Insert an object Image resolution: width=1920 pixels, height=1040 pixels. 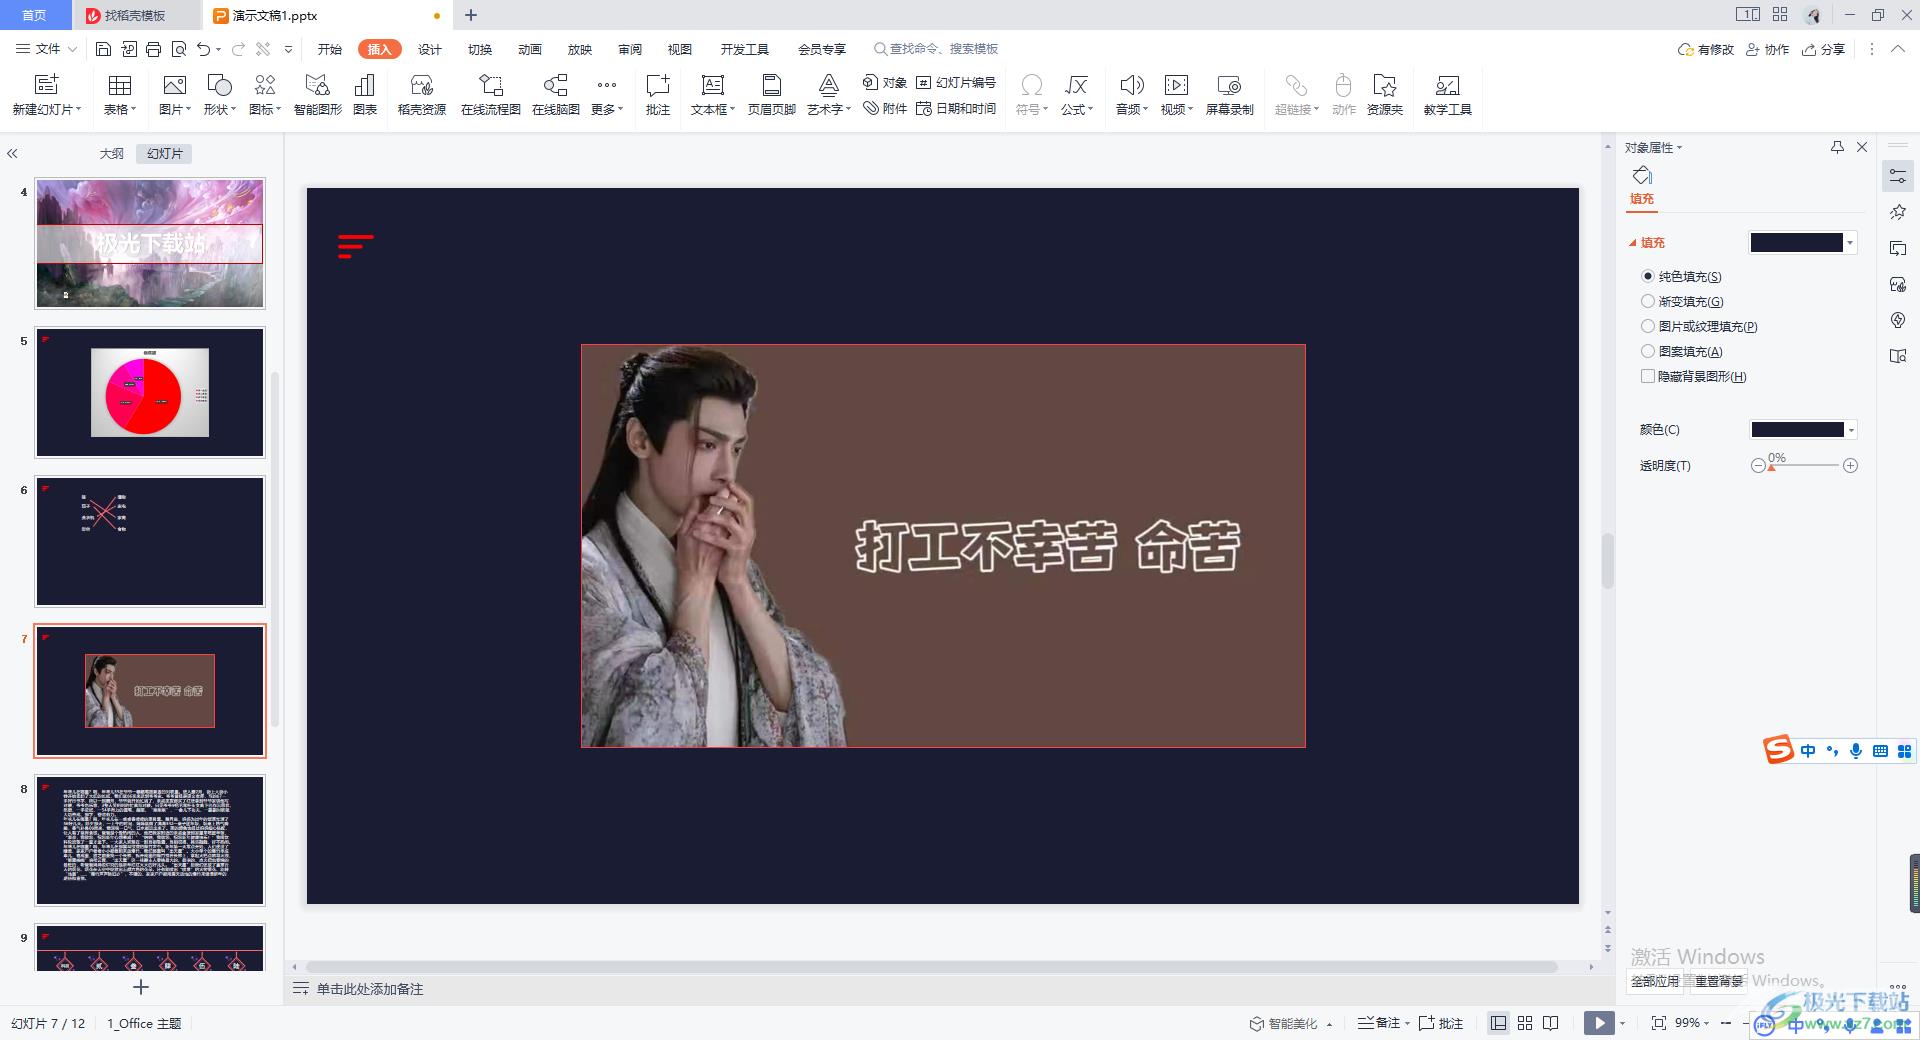[885, 83]
